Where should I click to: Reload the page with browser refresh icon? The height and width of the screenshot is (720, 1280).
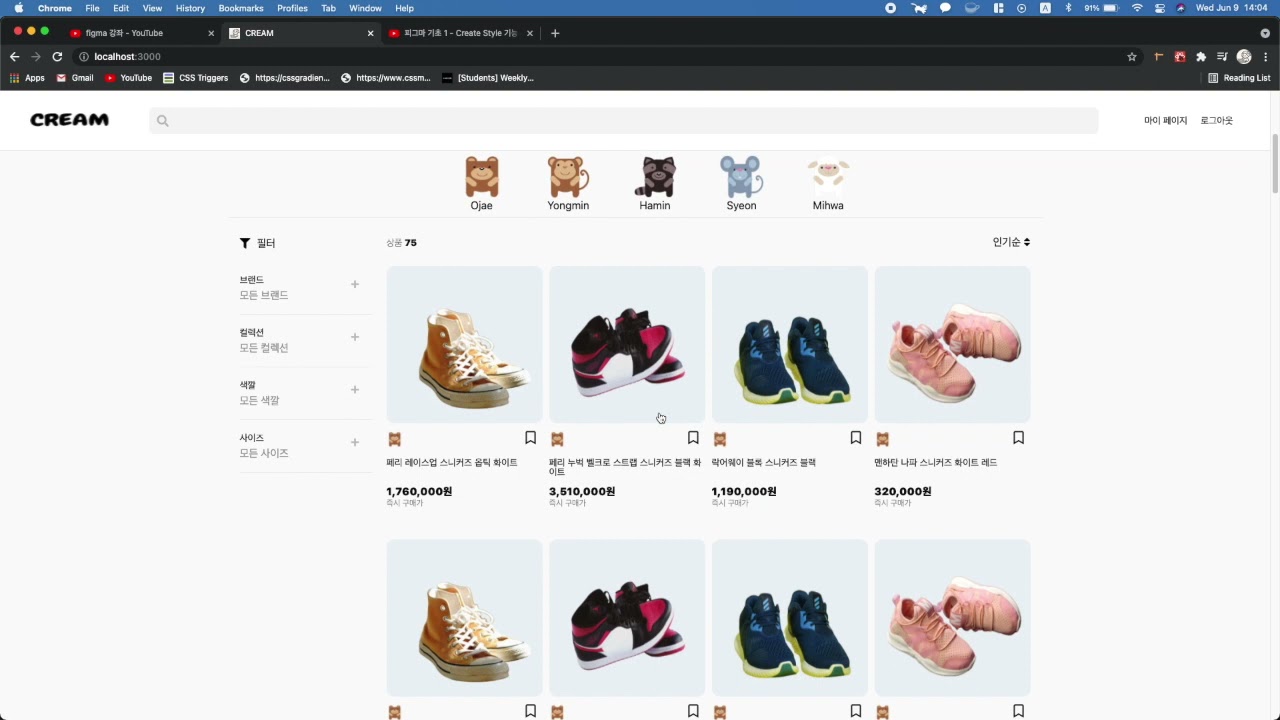(x=57, y=57)
